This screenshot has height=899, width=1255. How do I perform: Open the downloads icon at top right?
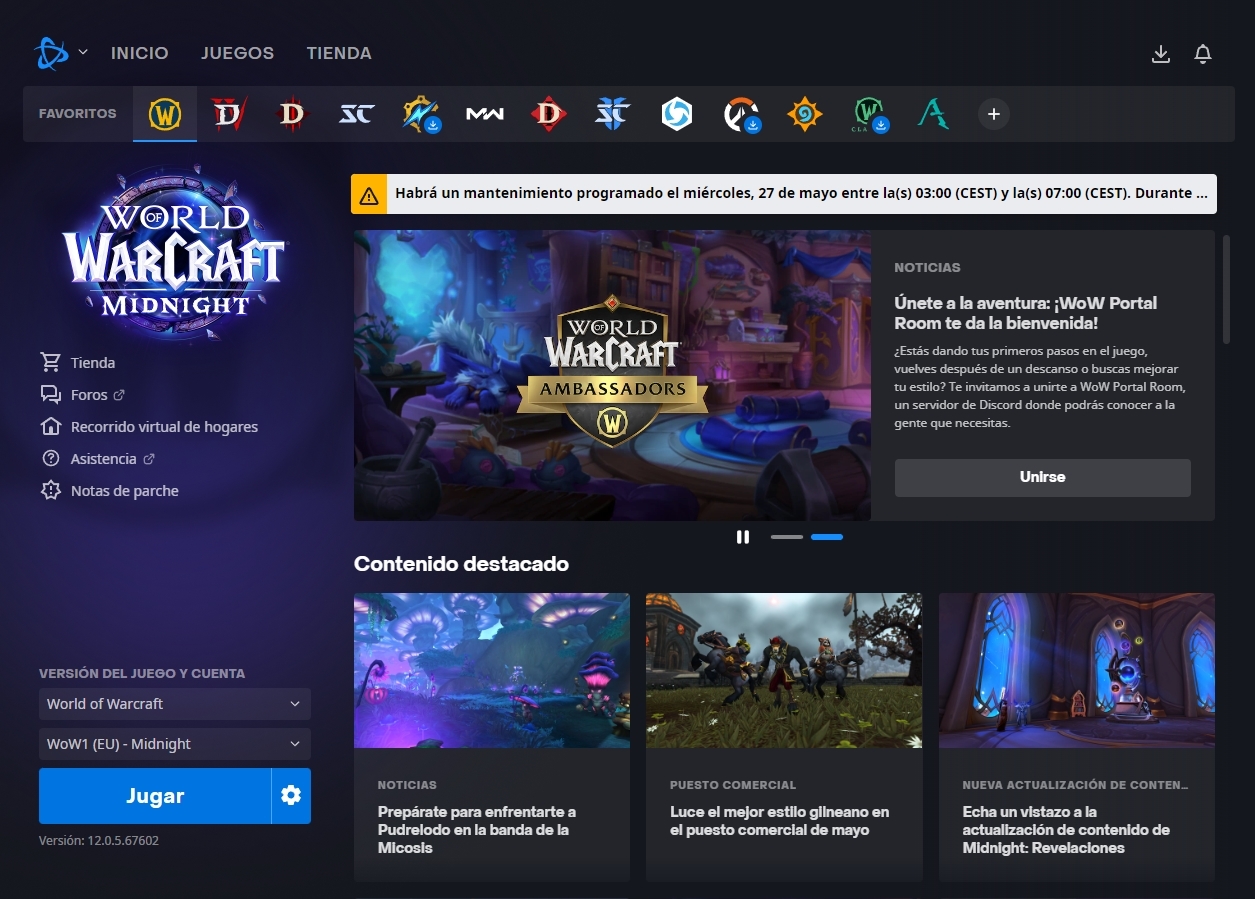pos(1160,54)
